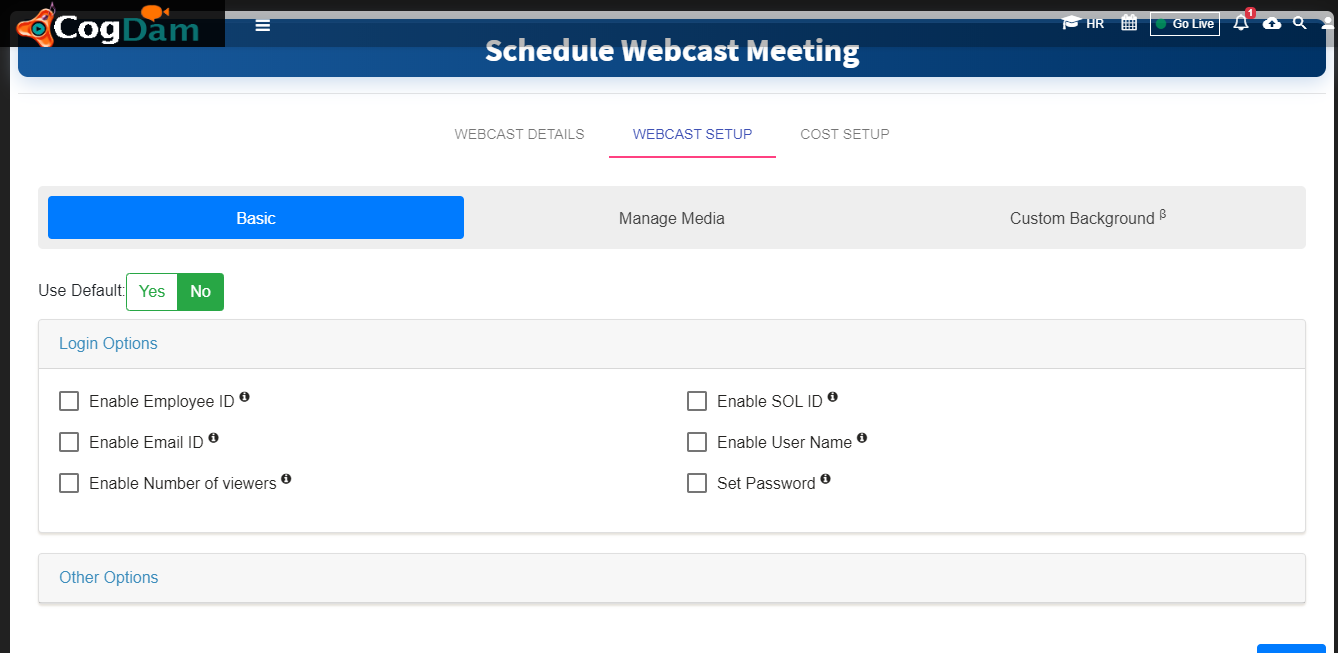
Task: Open the notifications bell
Action: [x=1241, y=23]
